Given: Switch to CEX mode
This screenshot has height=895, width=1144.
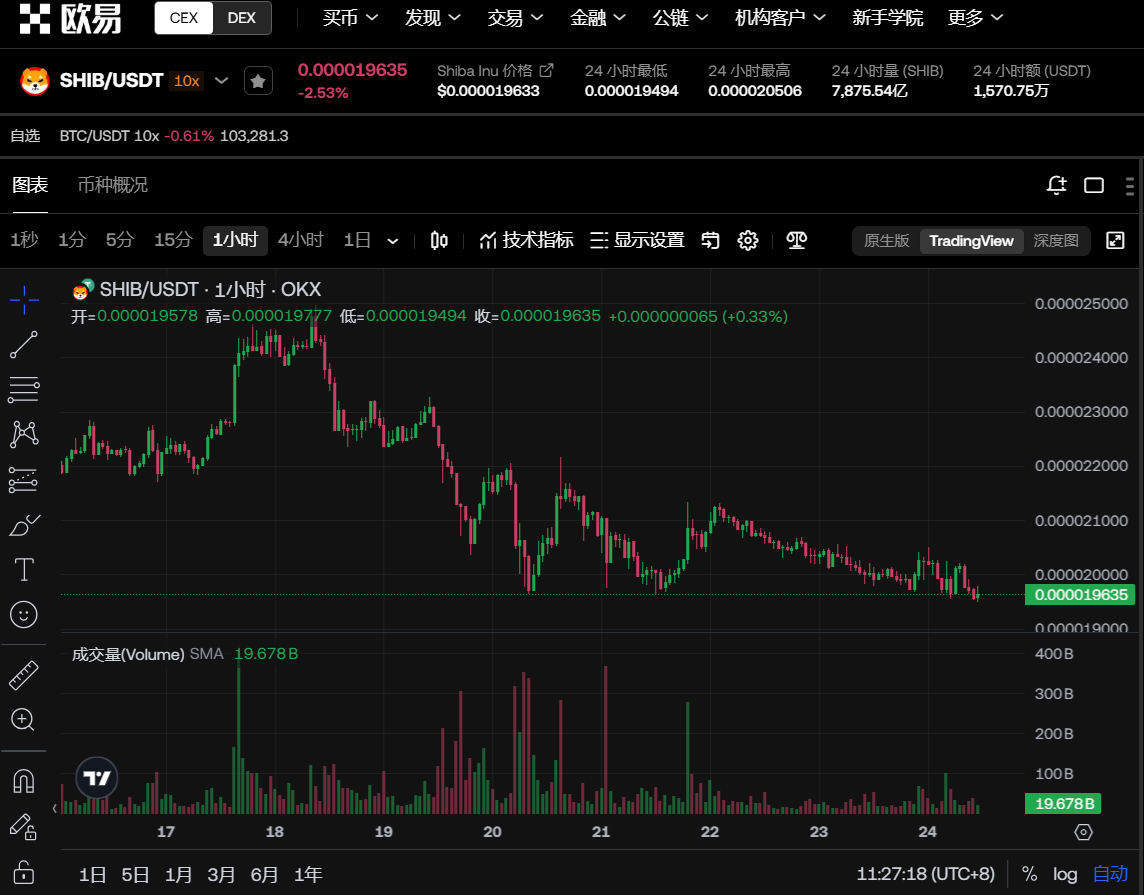Looking at the screenshot, I should [x=184, y=18].
